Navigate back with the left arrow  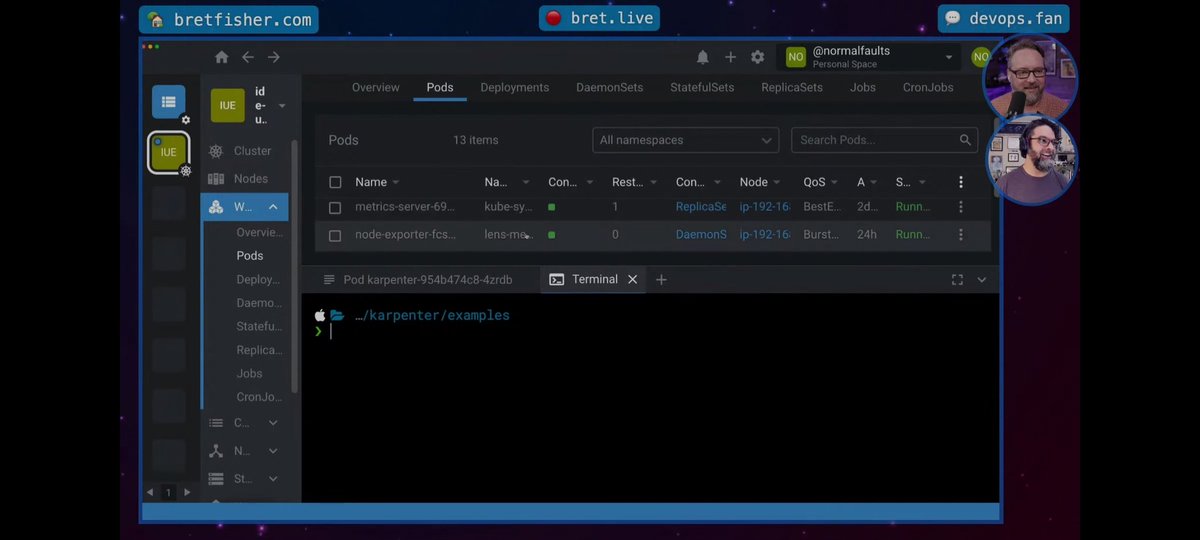[x=248, y=58]
